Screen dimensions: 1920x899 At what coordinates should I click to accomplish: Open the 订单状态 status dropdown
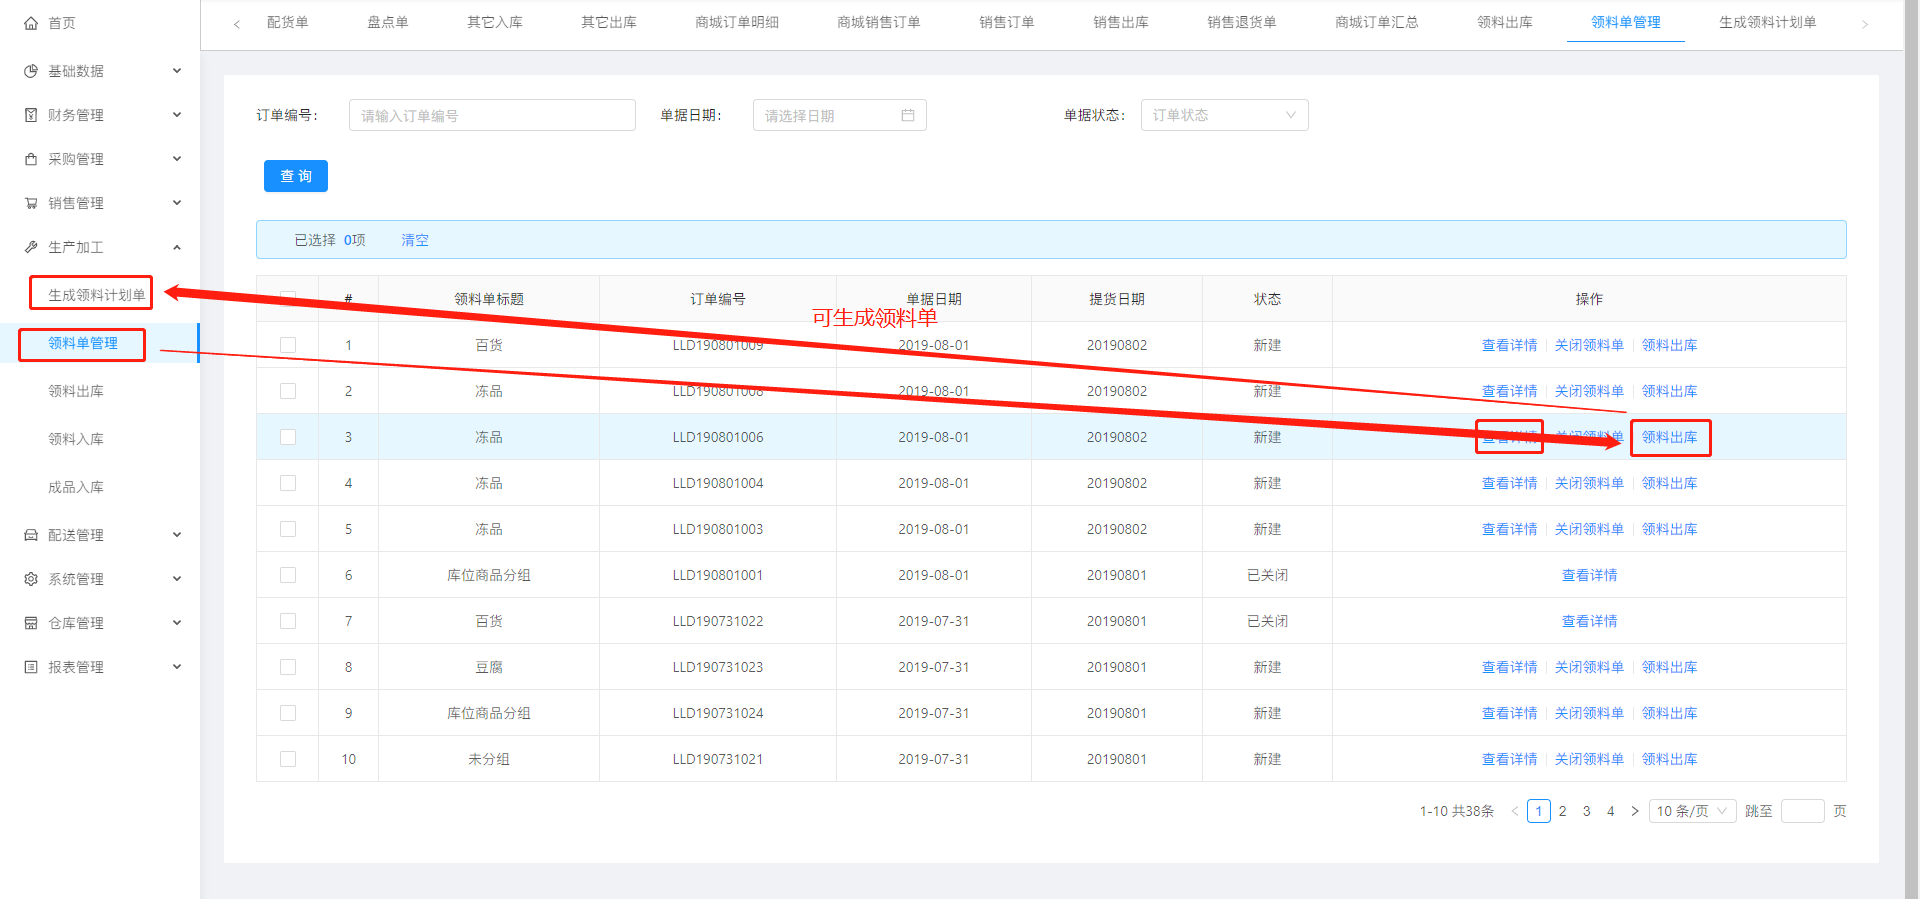tap(1224, 115)
